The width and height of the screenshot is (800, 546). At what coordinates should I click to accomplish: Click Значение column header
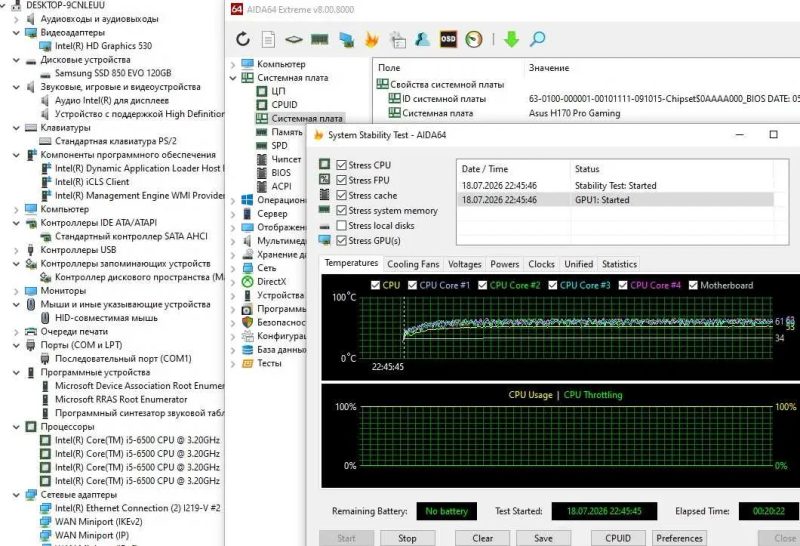[549, 67]
